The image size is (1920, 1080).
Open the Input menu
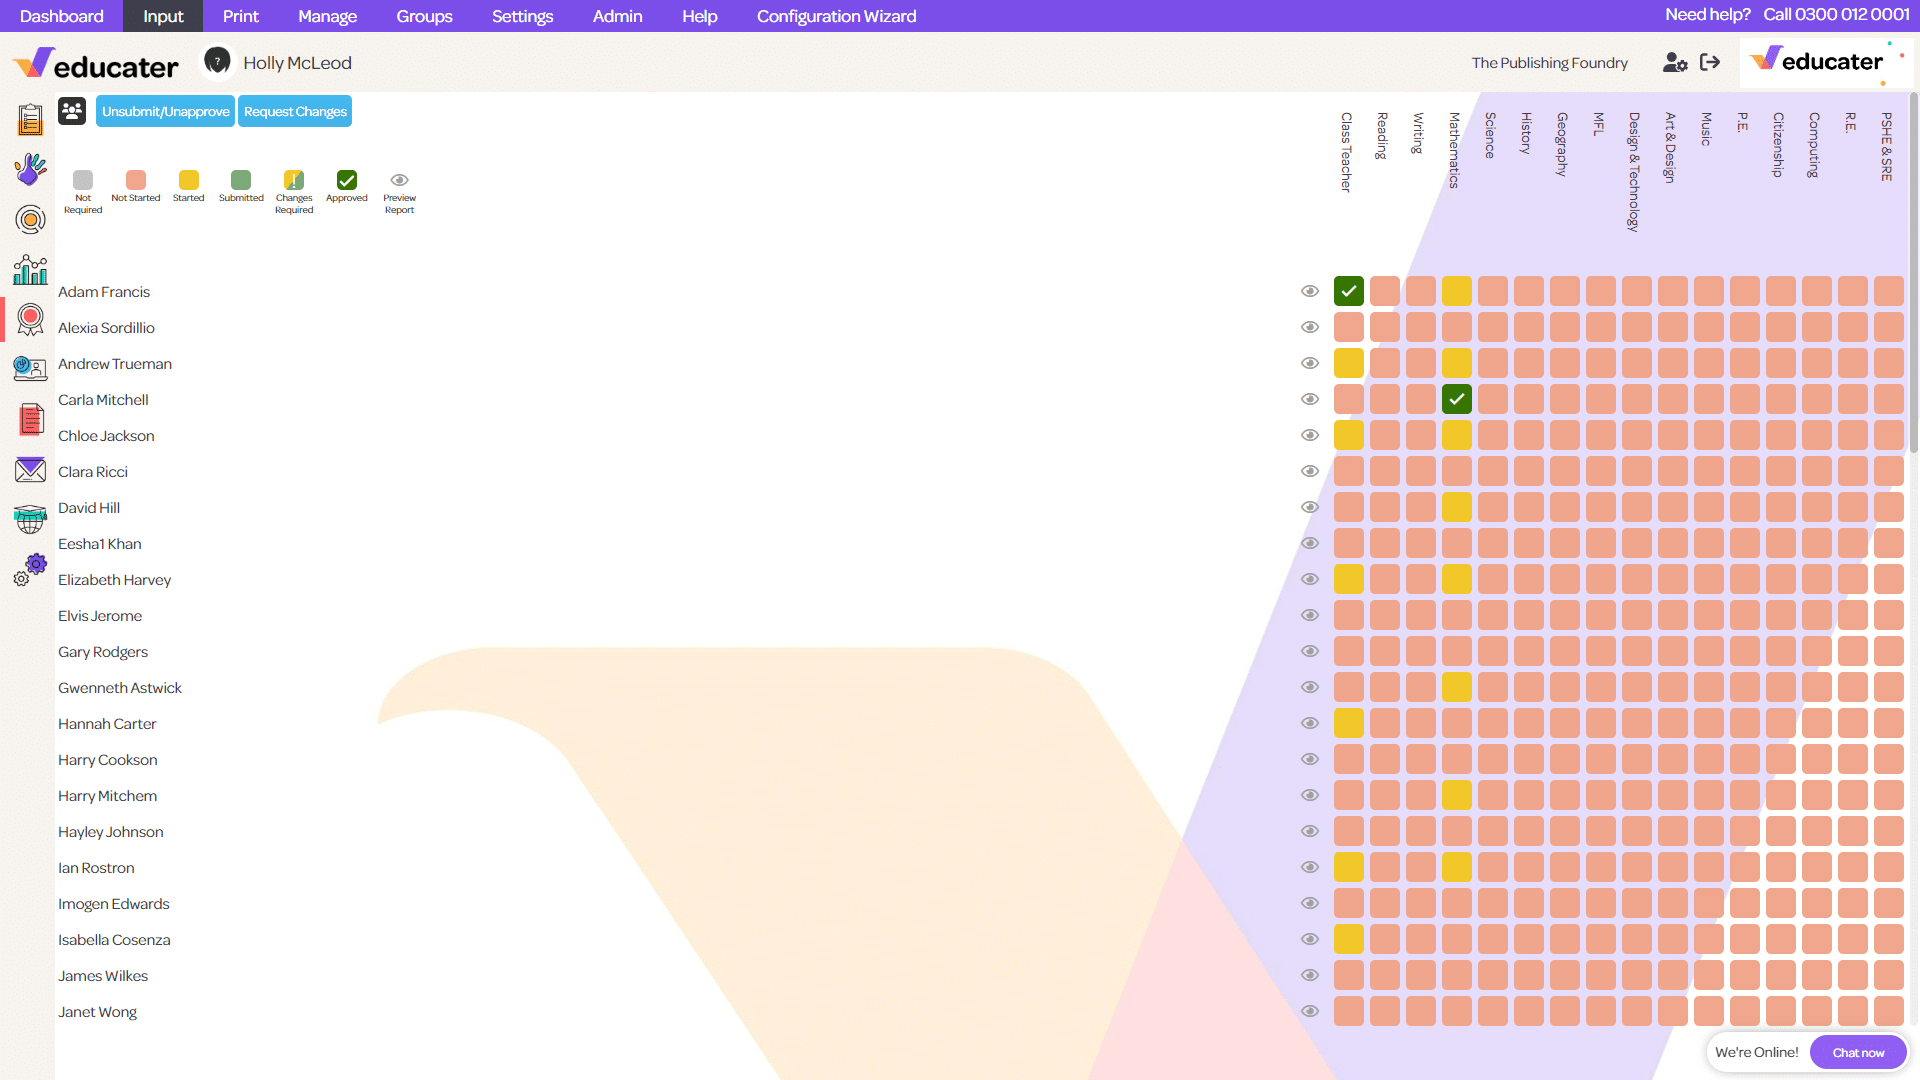click(x=163, y=16)
